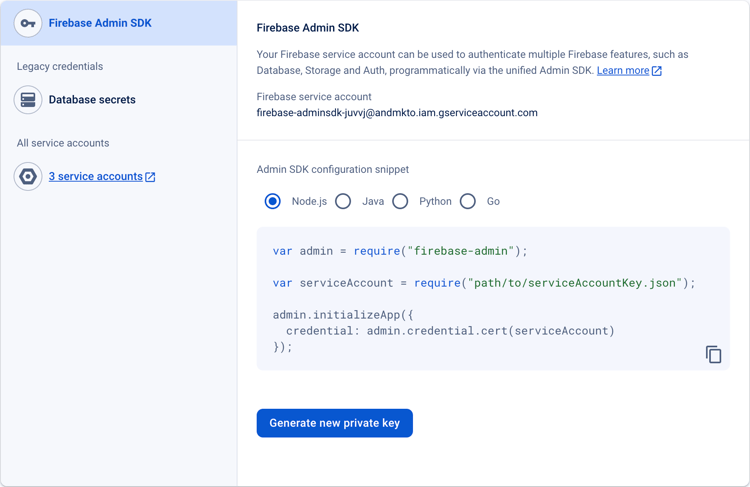Click the hexagon service accounts icon
The height and width of the screenshot is (487, 750).
(28, 177)
